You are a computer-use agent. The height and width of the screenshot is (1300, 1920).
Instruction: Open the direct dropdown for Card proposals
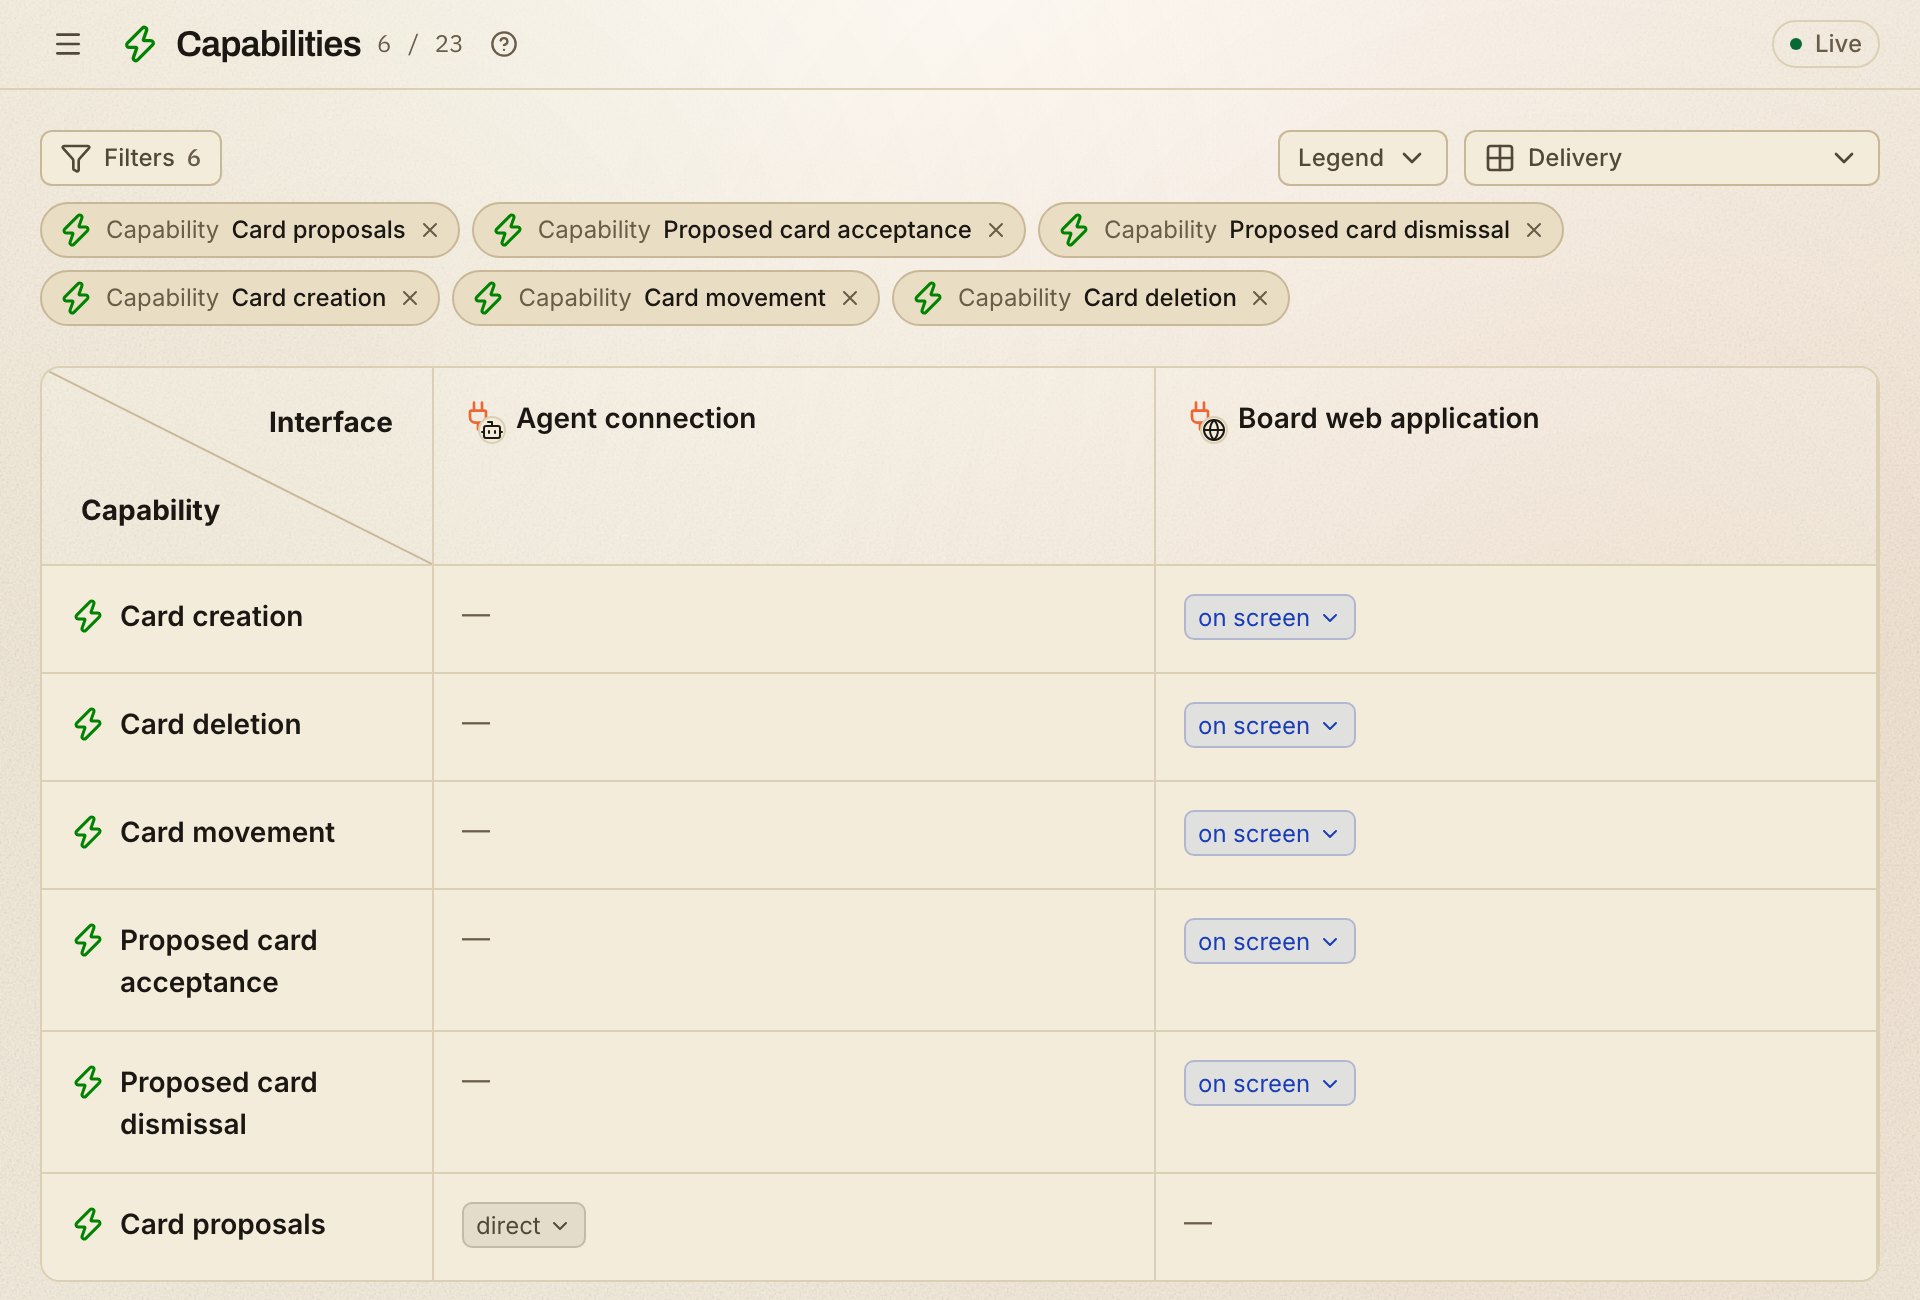[x=523, y=1225]
